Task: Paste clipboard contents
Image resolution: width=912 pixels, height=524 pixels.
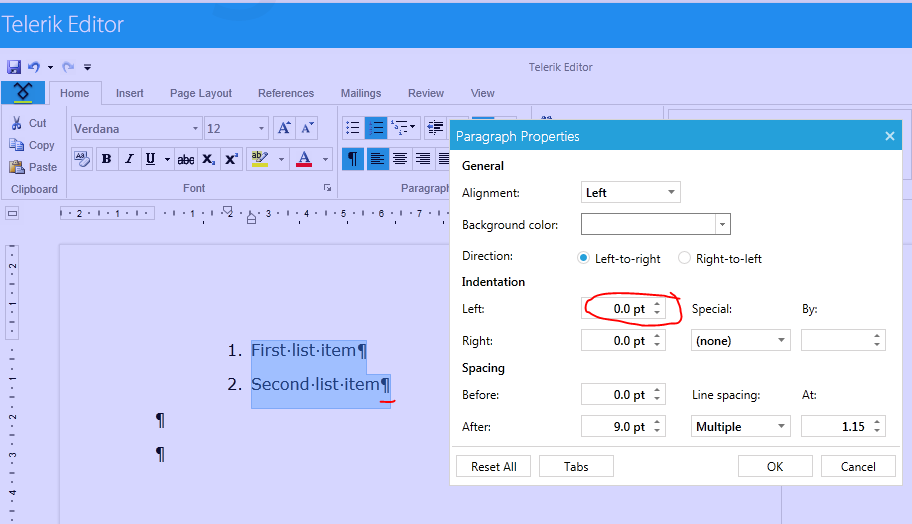Action: 34,167
